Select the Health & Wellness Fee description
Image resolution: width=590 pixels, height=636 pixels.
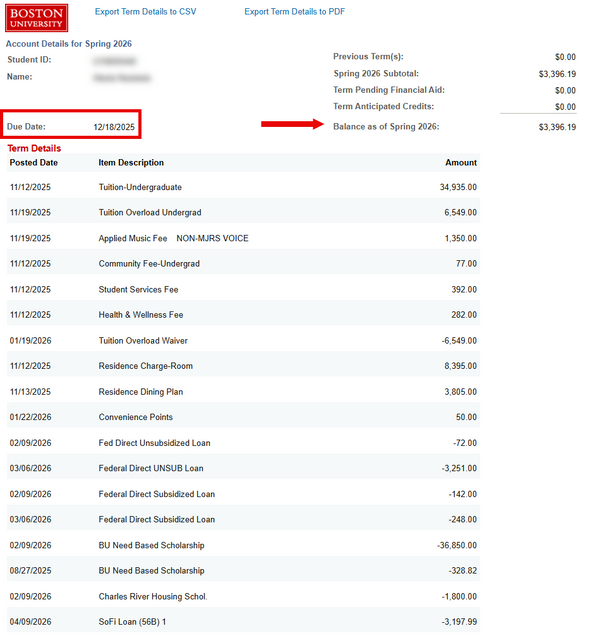click(x=141, y=315)
